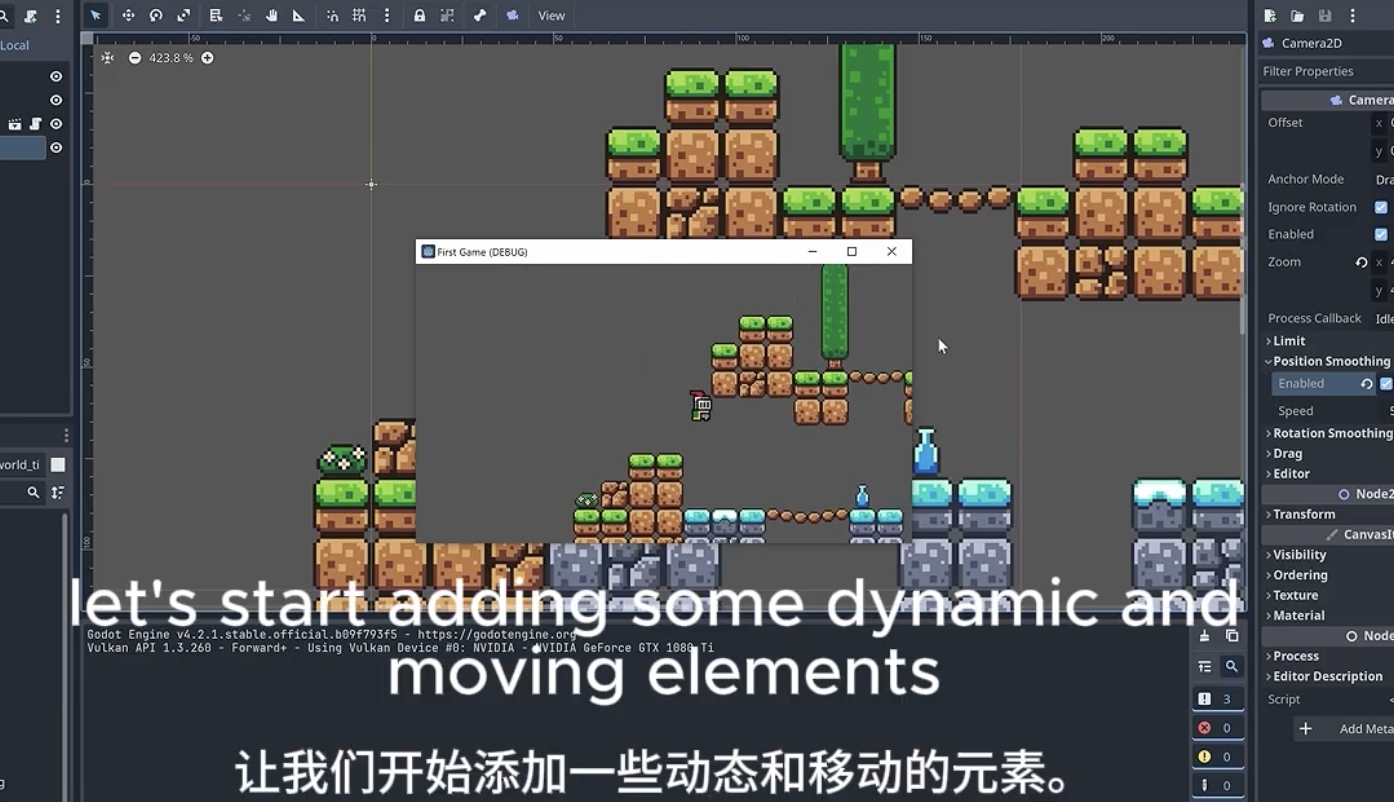Zoom in with the plus button
1394x802 pixels.
pos(207,58)
